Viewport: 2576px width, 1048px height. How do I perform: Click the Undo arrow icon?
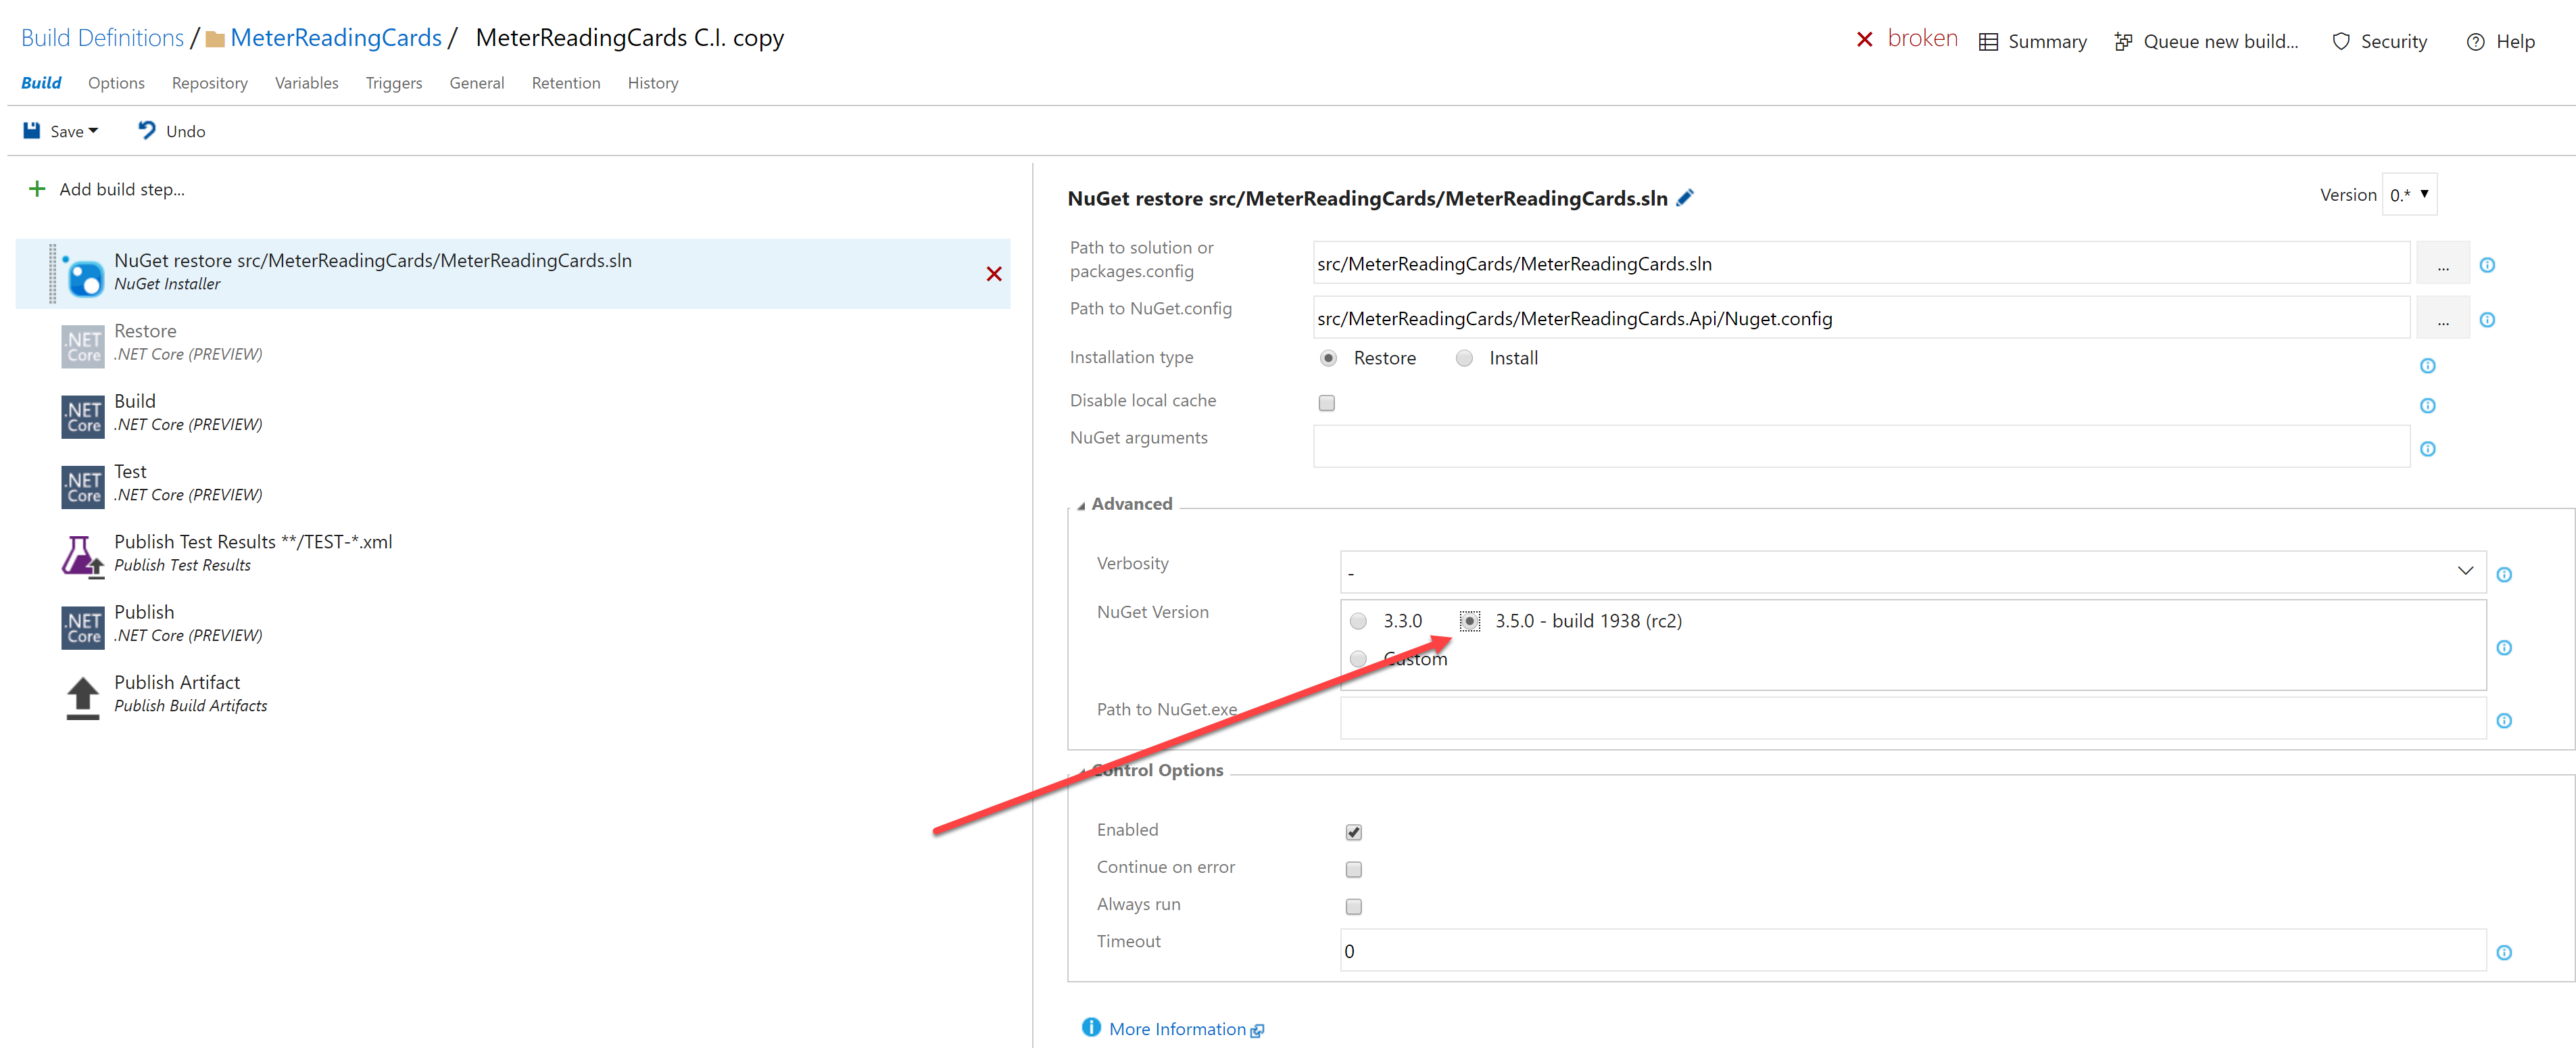[x=147, y=130]
